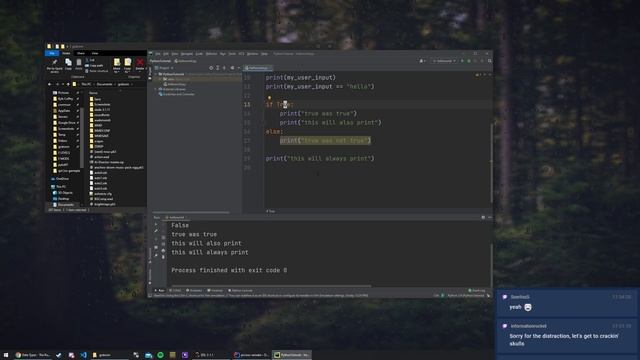This screenshot has height=360, width=640.
Task: Click the wrench icon in the Run panel
Action: coord(156,231)
